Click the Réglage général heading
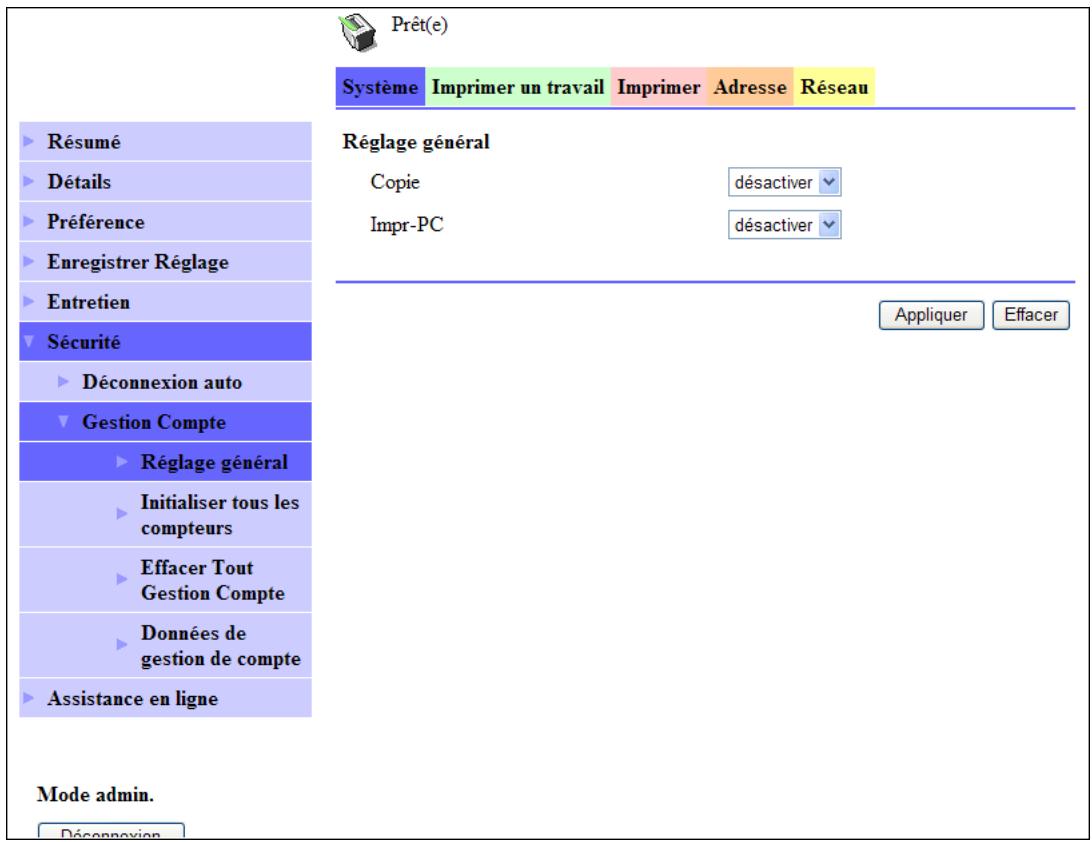Viewport: 1092px width, 842px height. point(416,141)
